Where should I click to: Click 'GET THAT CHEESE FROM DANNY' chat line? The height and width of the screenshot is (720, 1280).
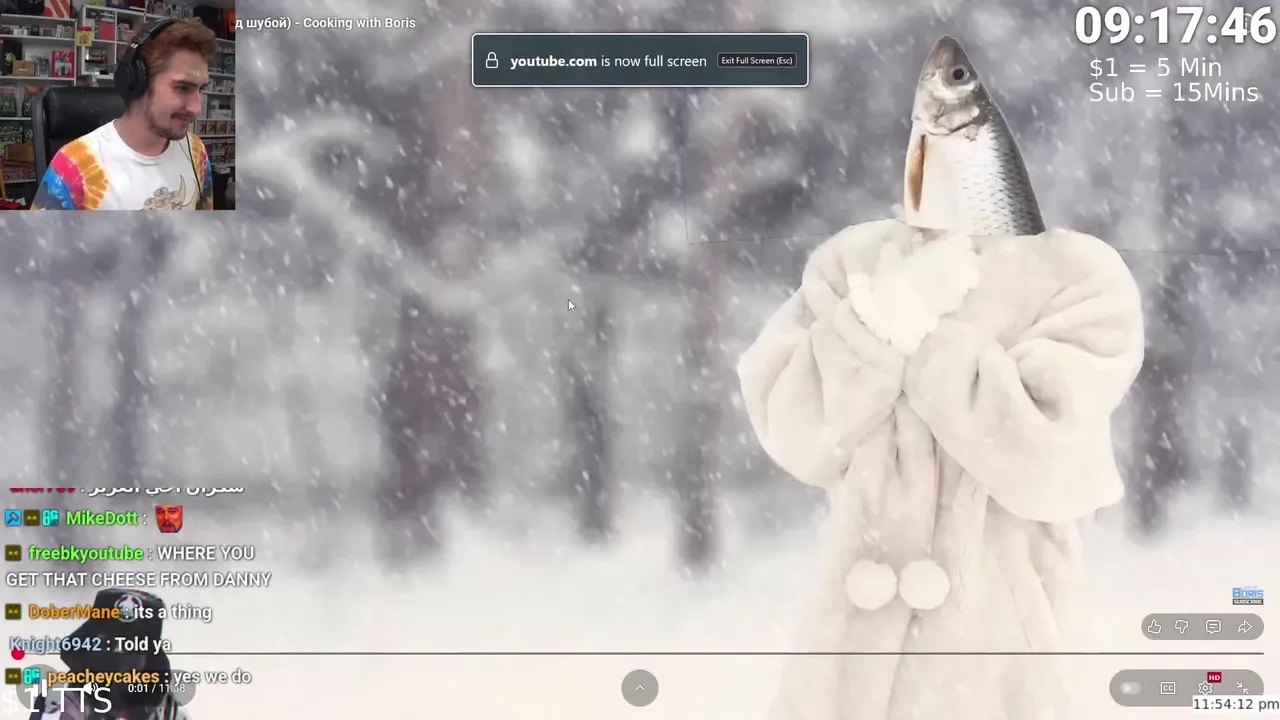[138, 580]
